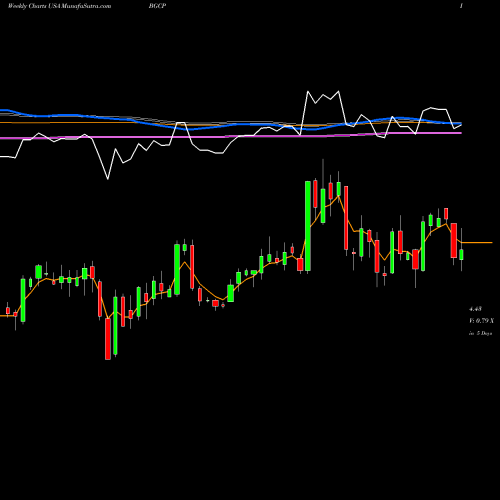
Task: Click the 'V: 0.79 N' volume text
Action: coord(481,321)
